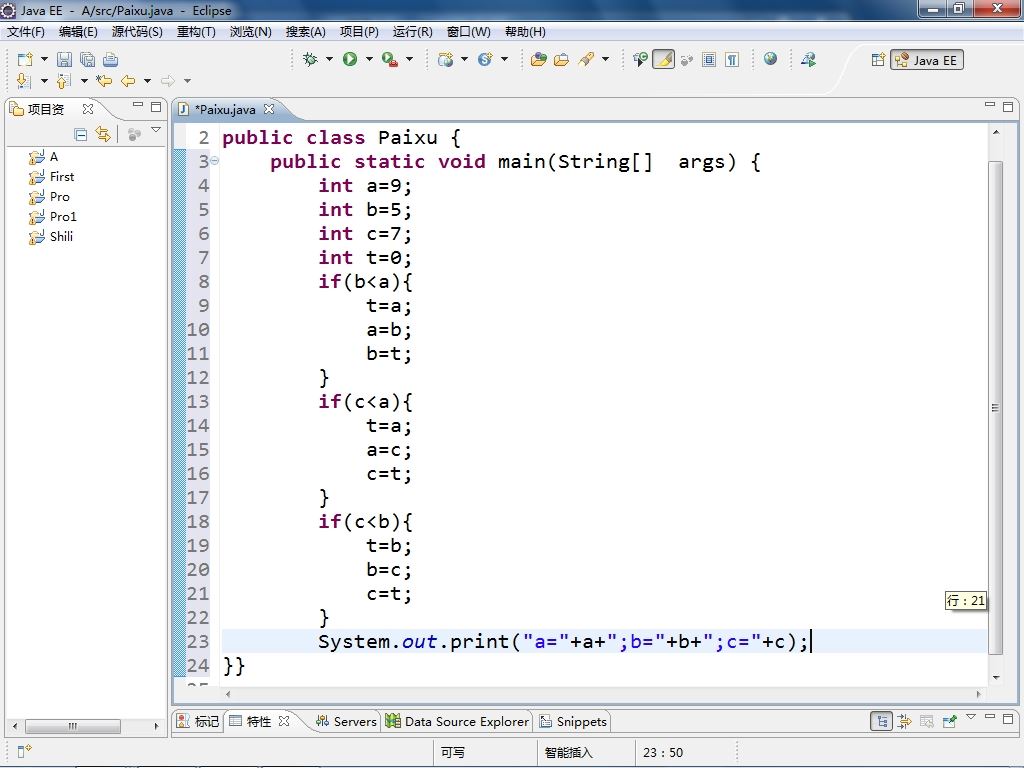Switch to the Servers tab

[x=346, y=721]
